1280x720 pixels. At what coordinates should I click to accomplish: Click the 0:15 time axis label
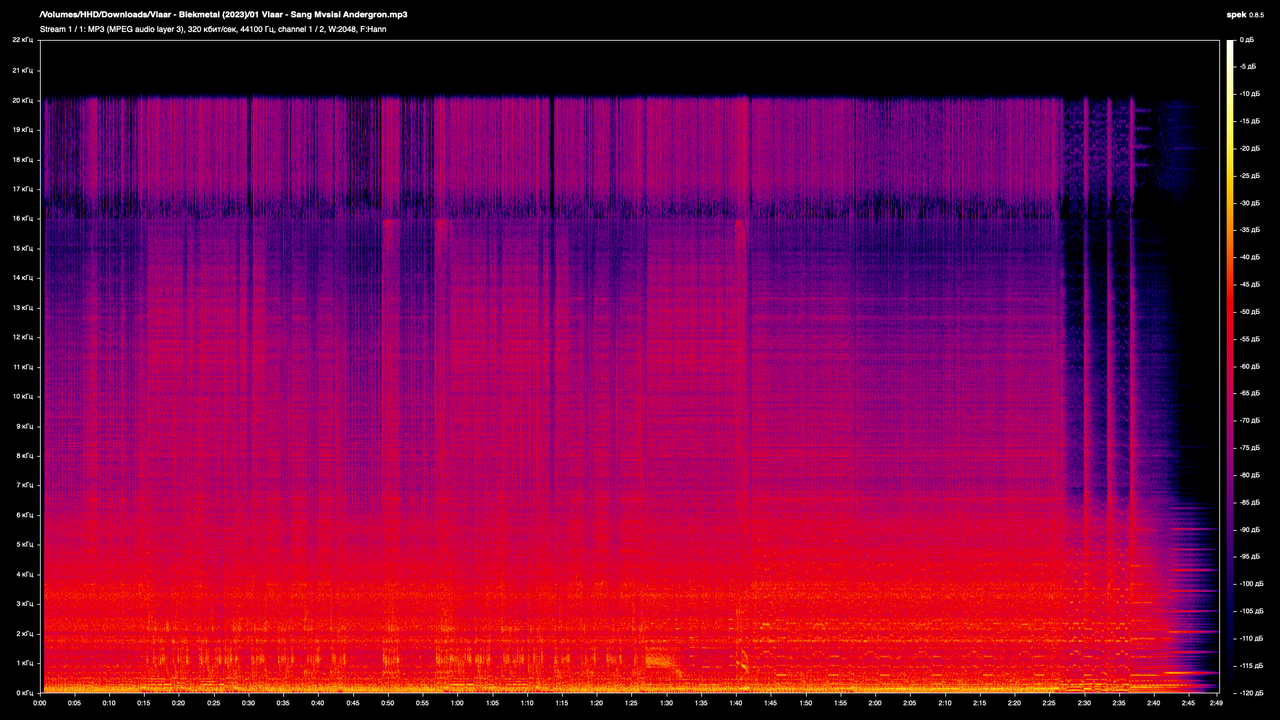click(x=144, y=703)
